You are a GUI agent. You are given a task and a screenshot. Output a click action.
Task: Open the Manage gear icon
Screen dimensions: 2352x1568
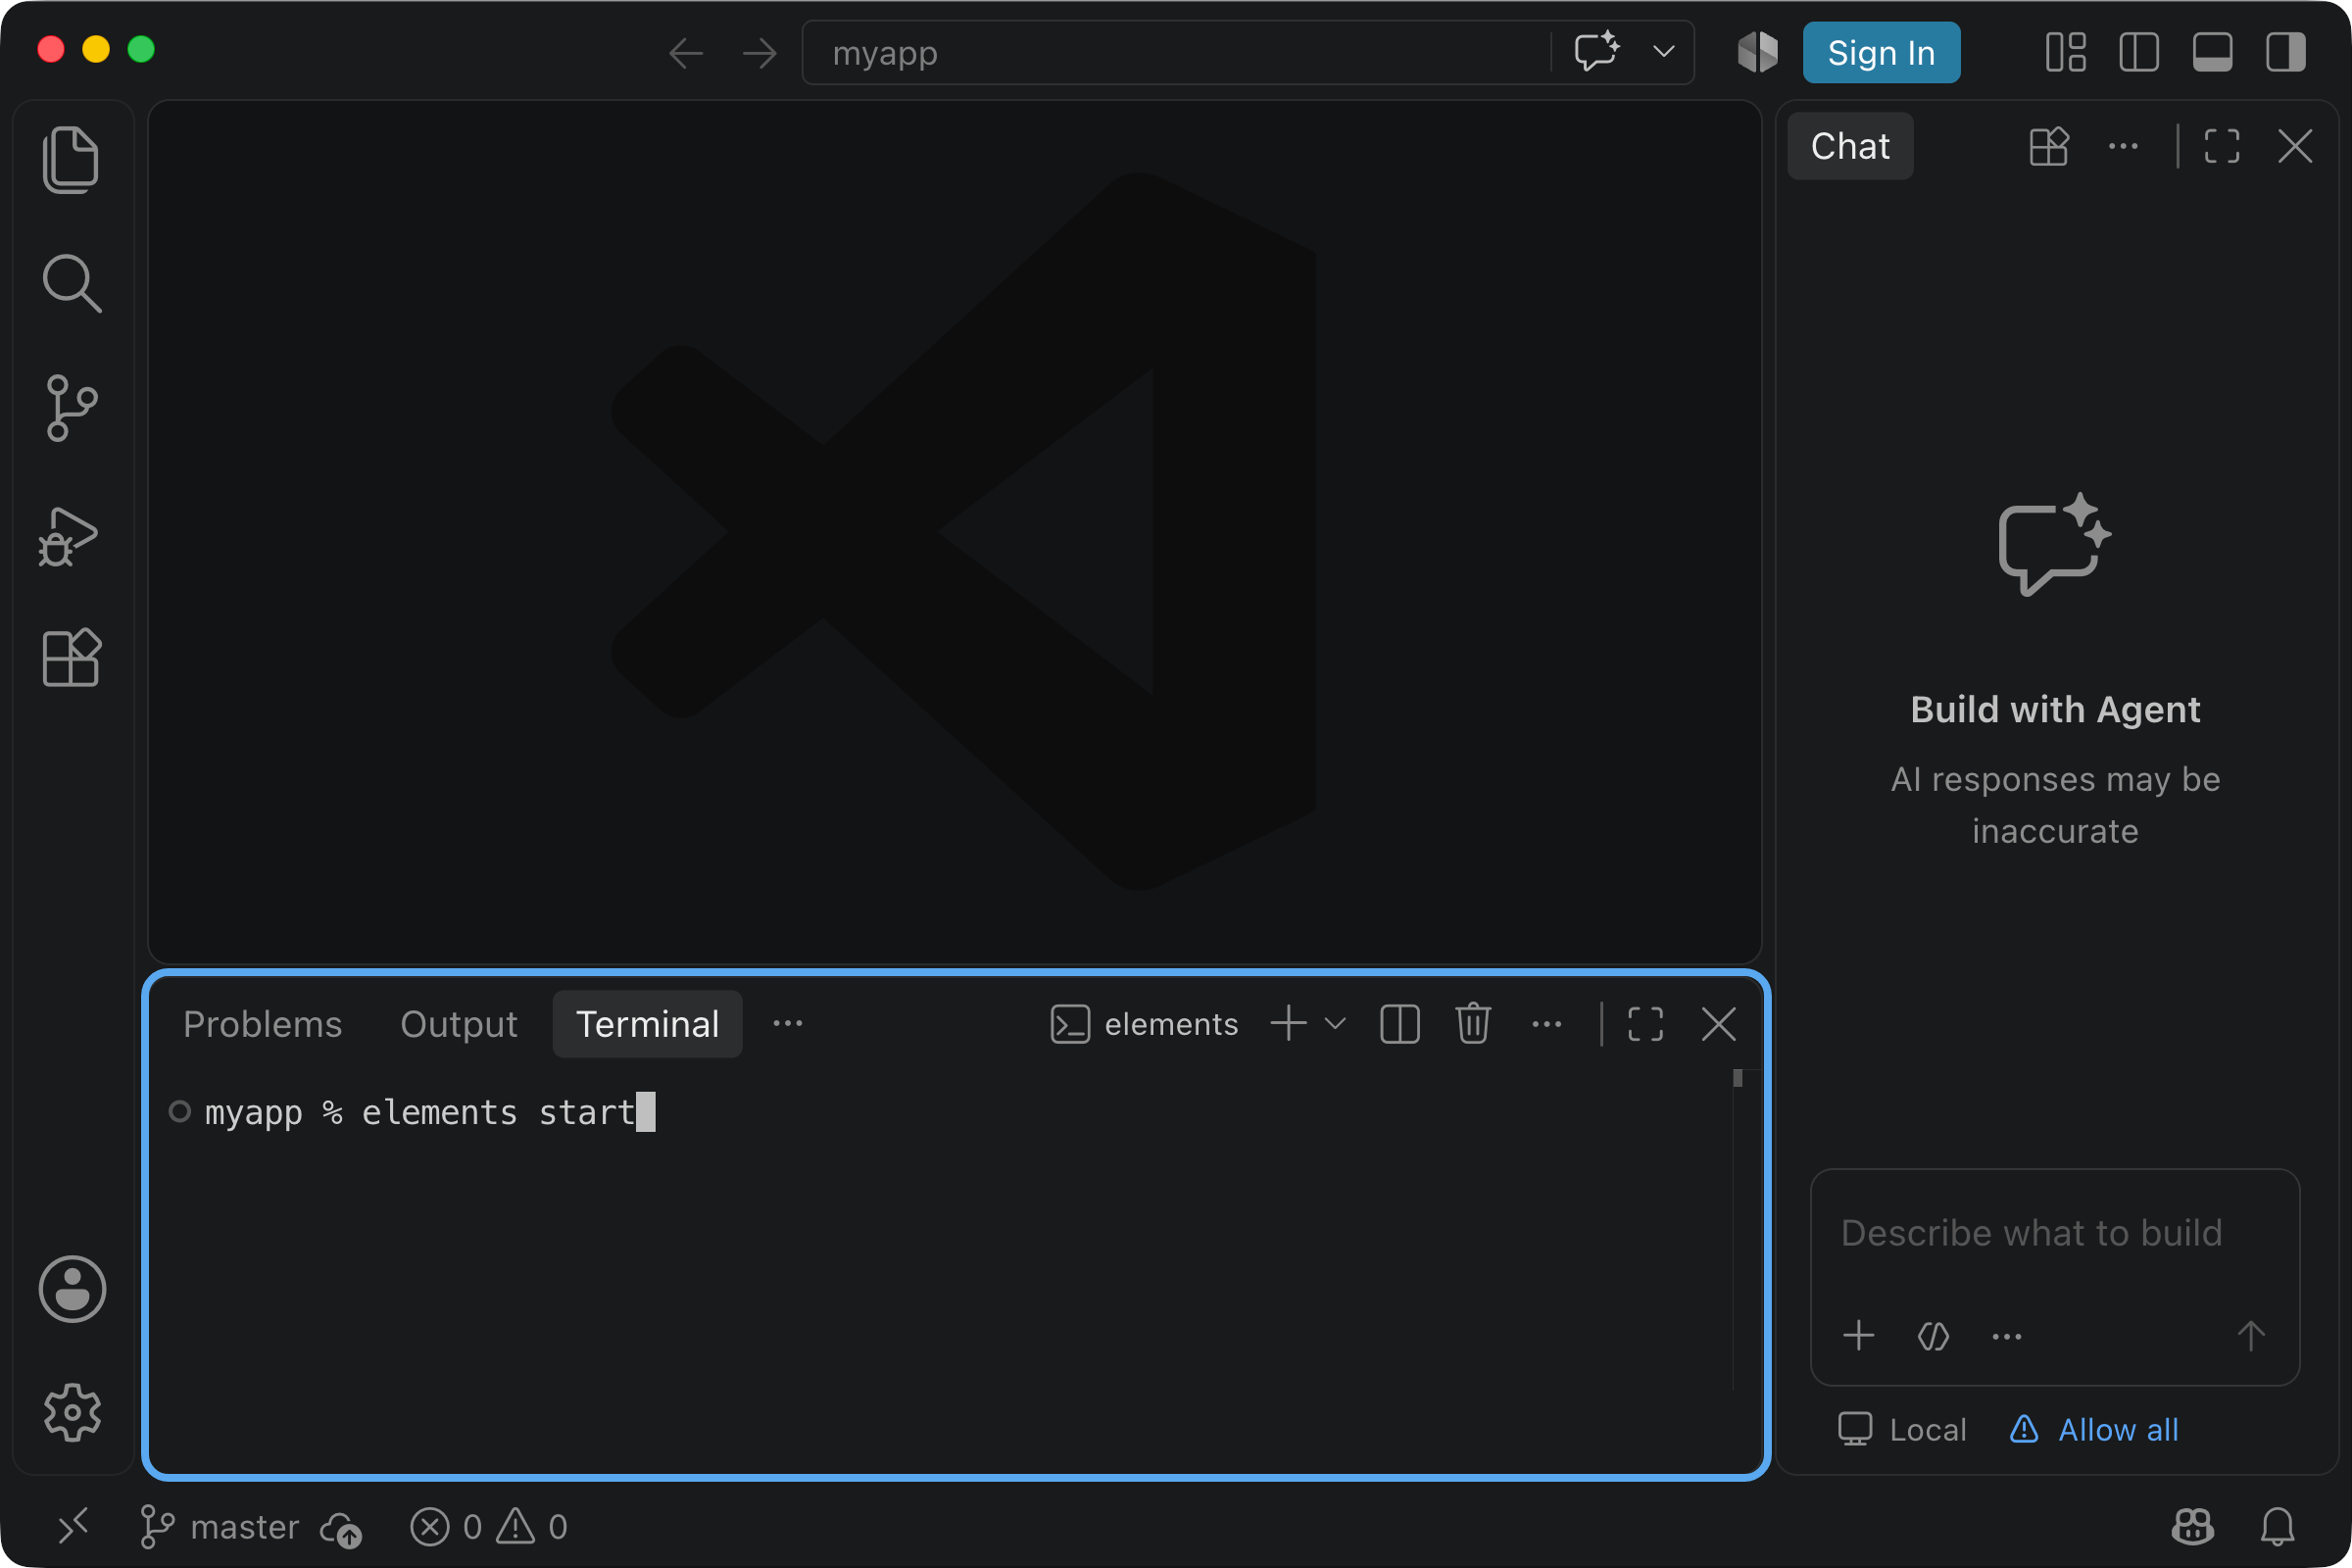click(72, 1412)
